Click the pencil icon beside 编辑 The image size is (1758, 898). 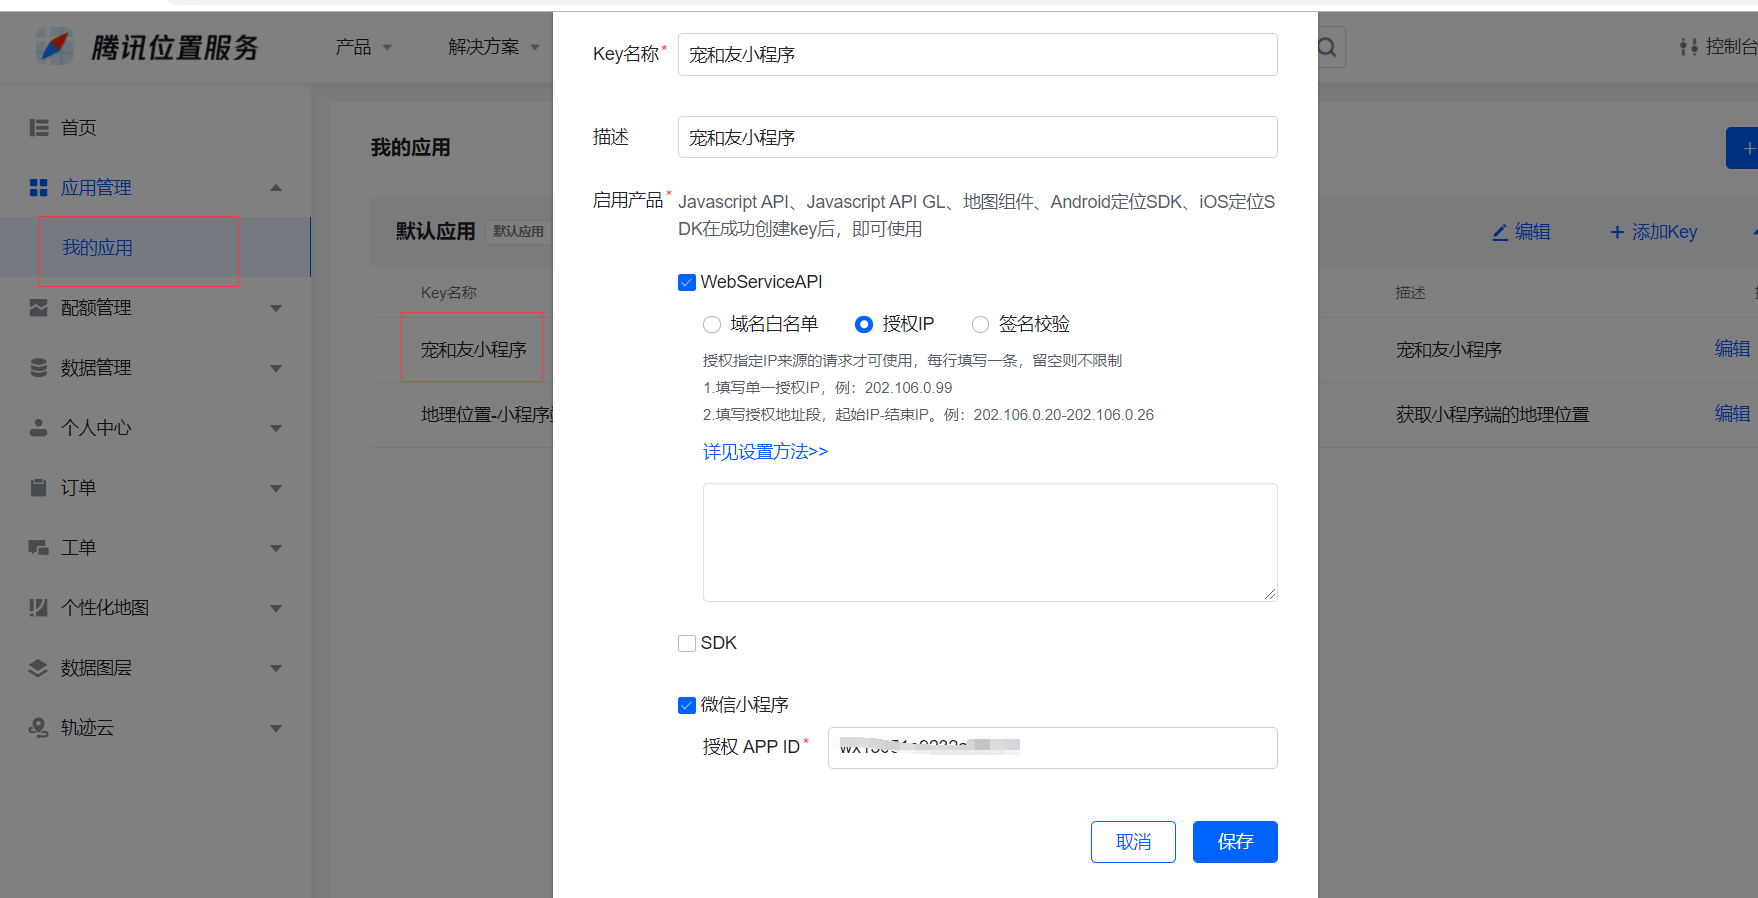tap(1500, 232)
